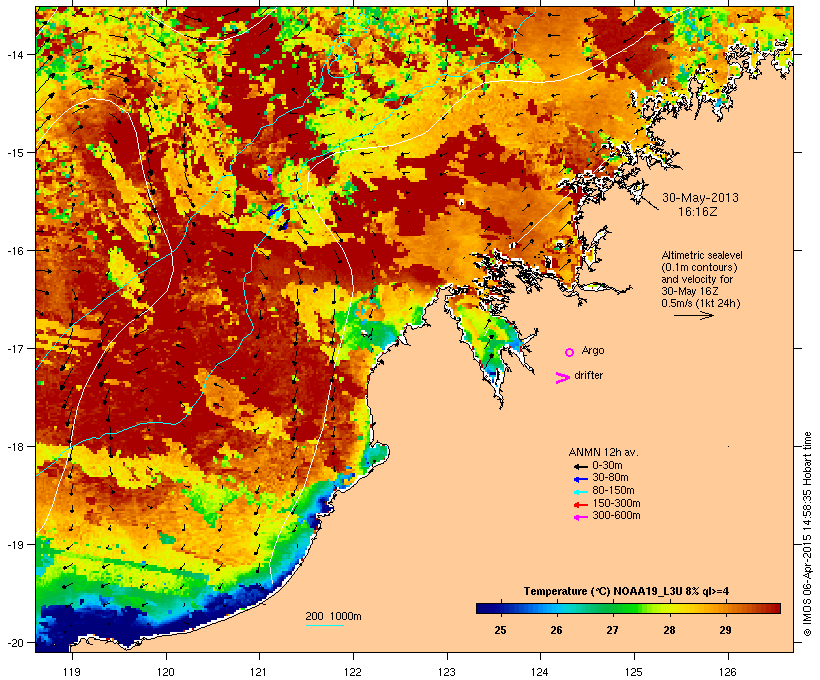
Task: Click the IMOS Hobart time copyright text
Action: pyautogui.click(x=807, y=534)
